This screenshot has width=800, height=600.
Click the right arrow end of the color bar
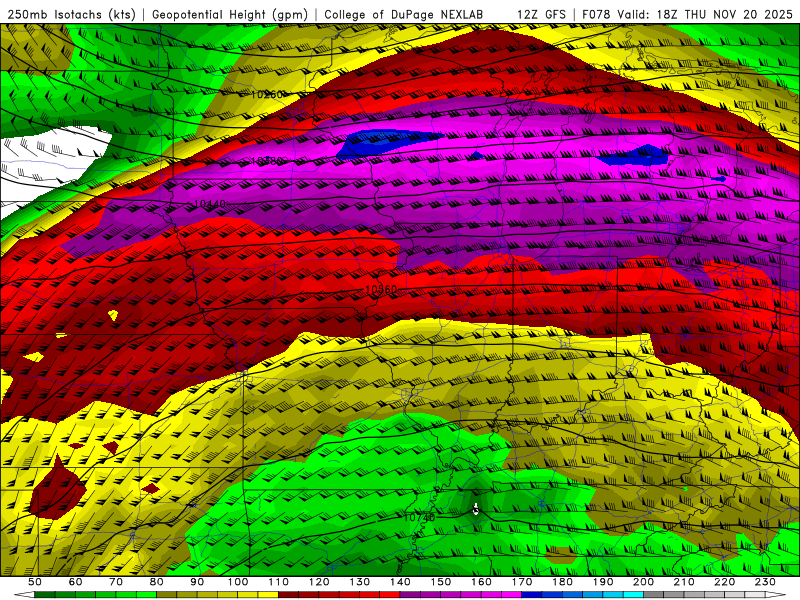776,594
